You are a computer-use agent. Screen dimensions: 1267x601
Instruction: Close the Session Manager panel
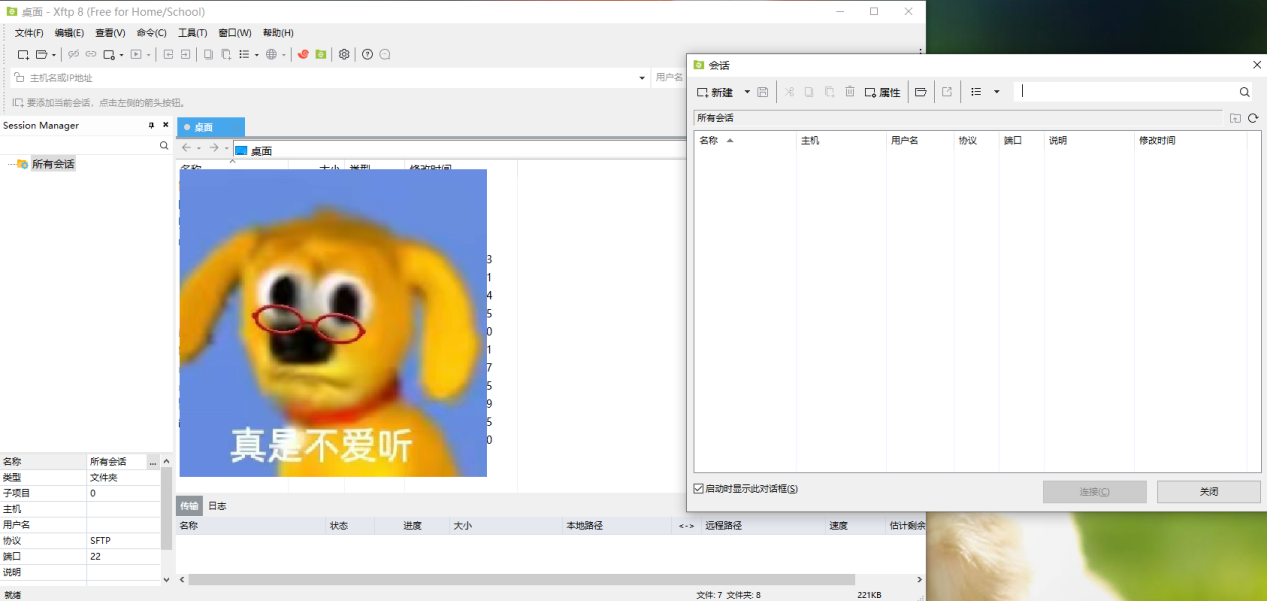pyautogui.click(x=166, y=126)
